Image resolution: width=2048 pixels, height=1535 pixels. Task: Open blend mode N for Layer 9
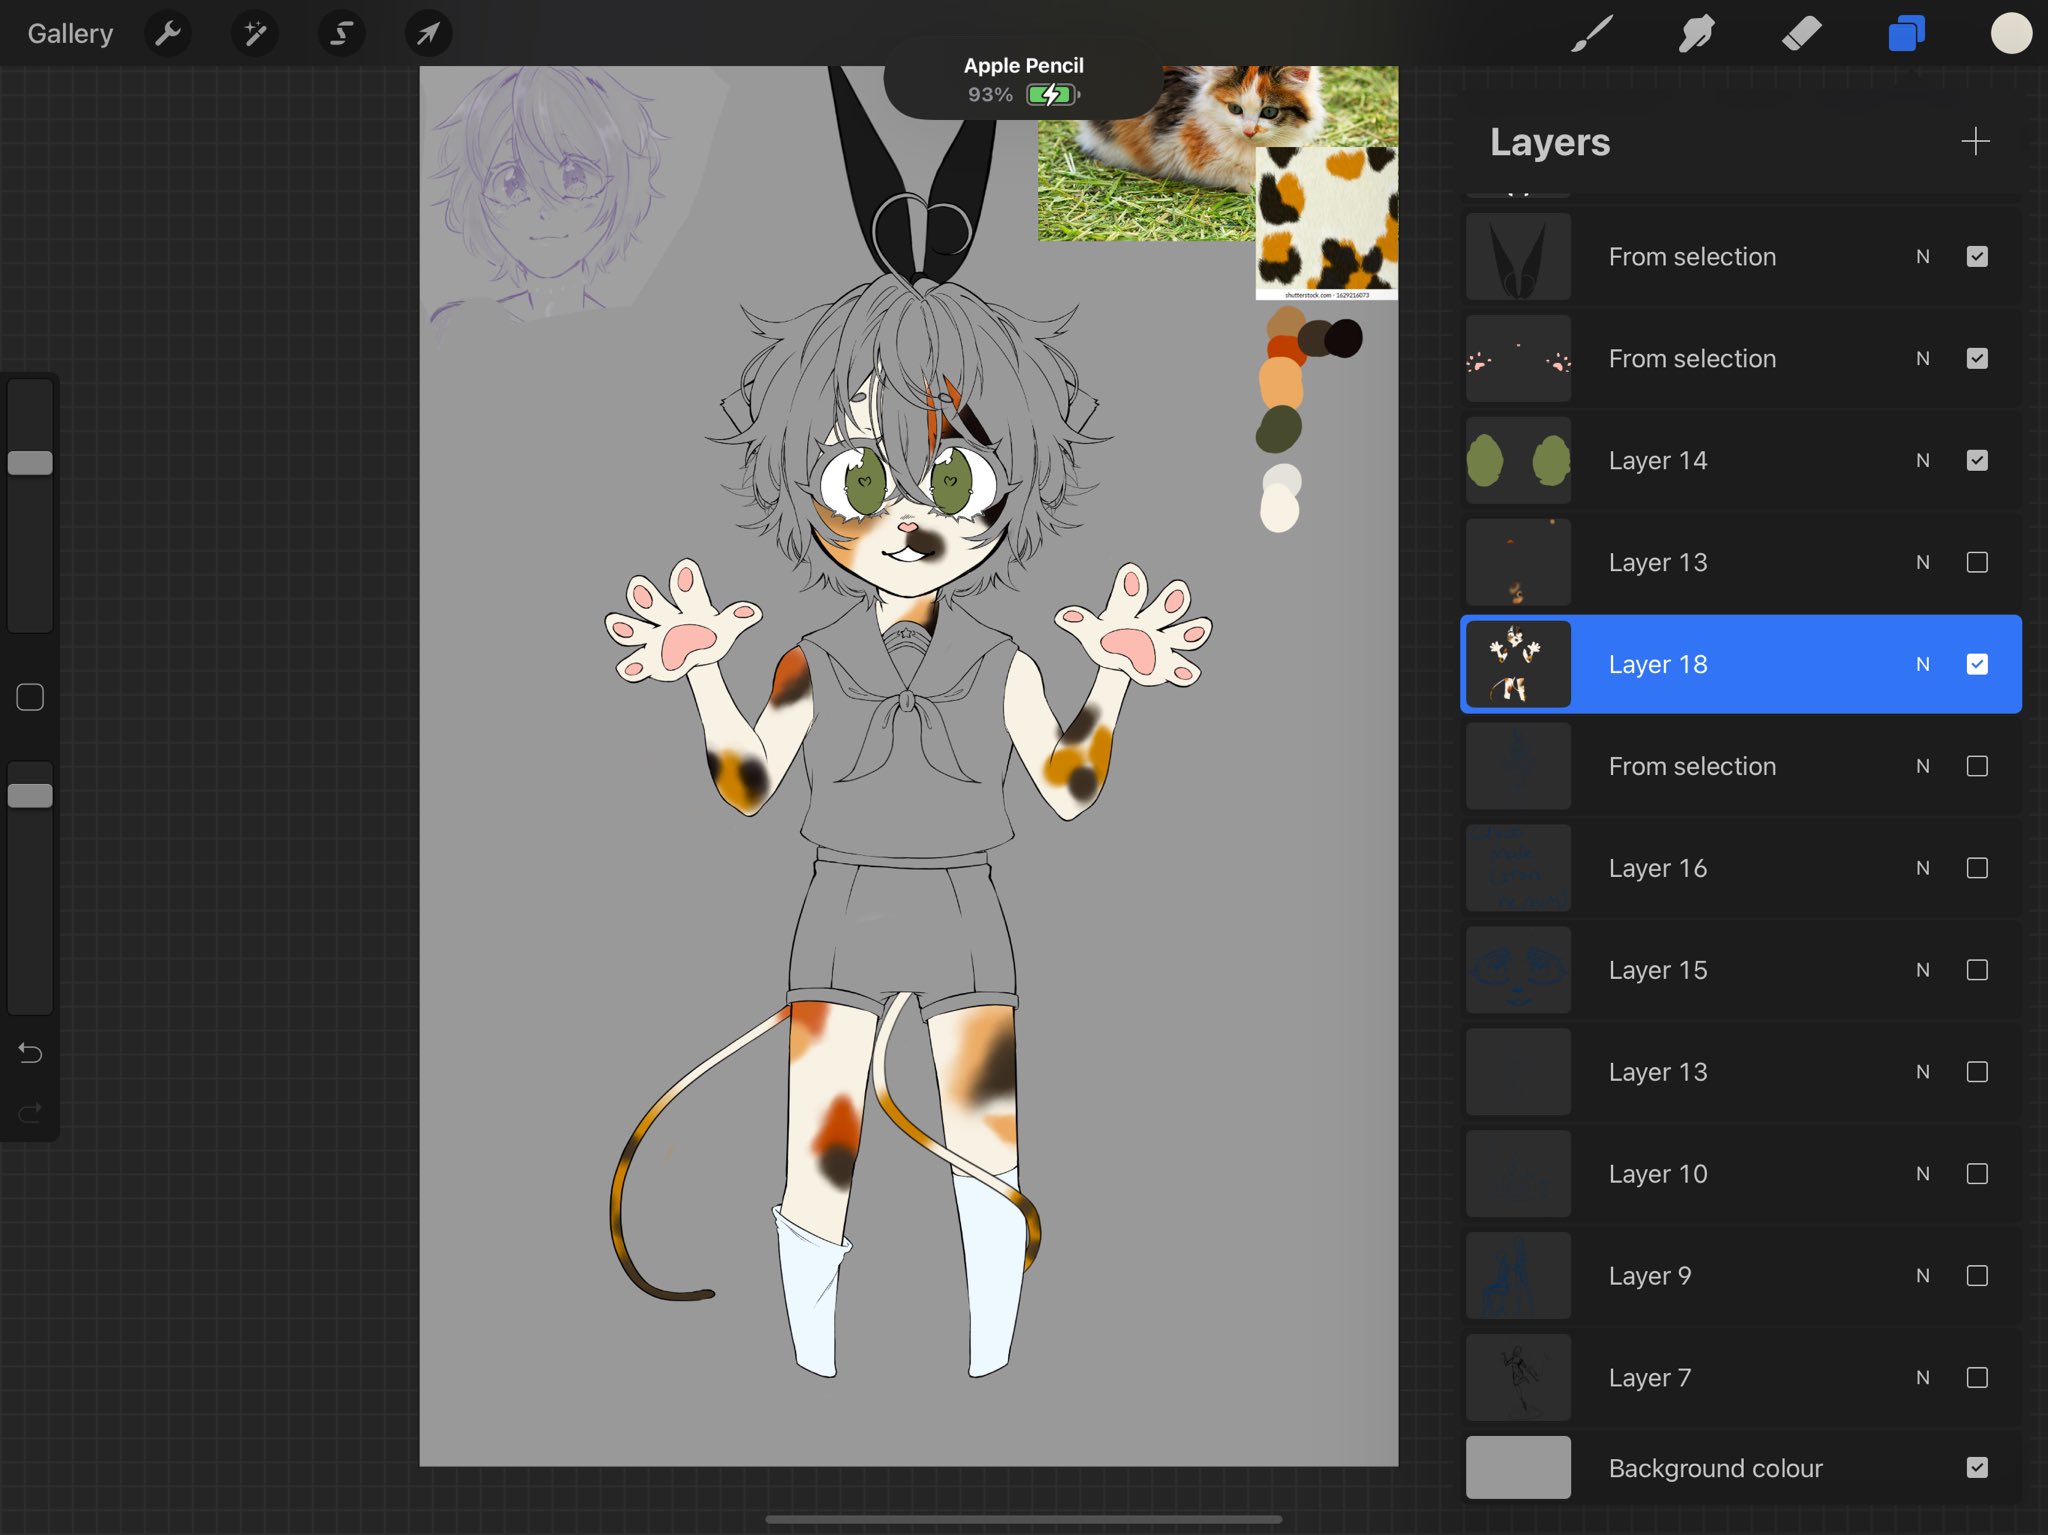point(1922,1275)
